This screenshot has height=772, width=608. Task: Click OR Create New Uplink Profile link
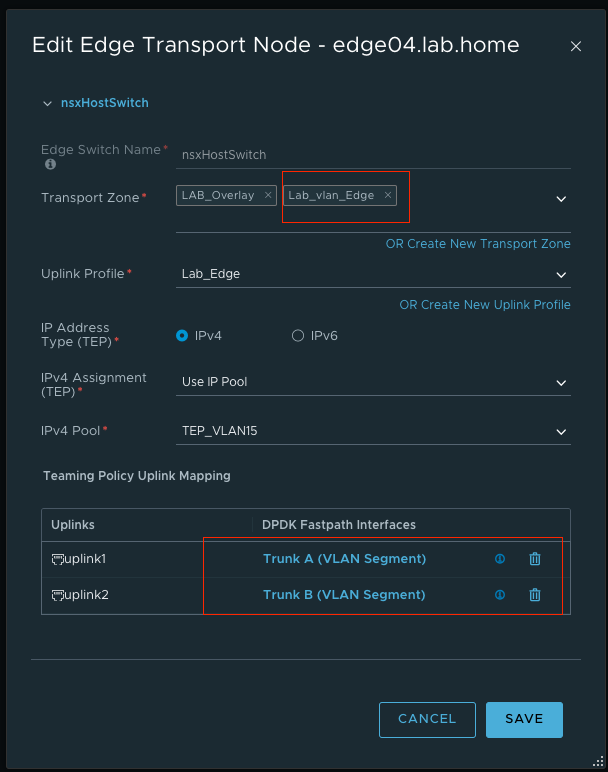pos(484,305)
